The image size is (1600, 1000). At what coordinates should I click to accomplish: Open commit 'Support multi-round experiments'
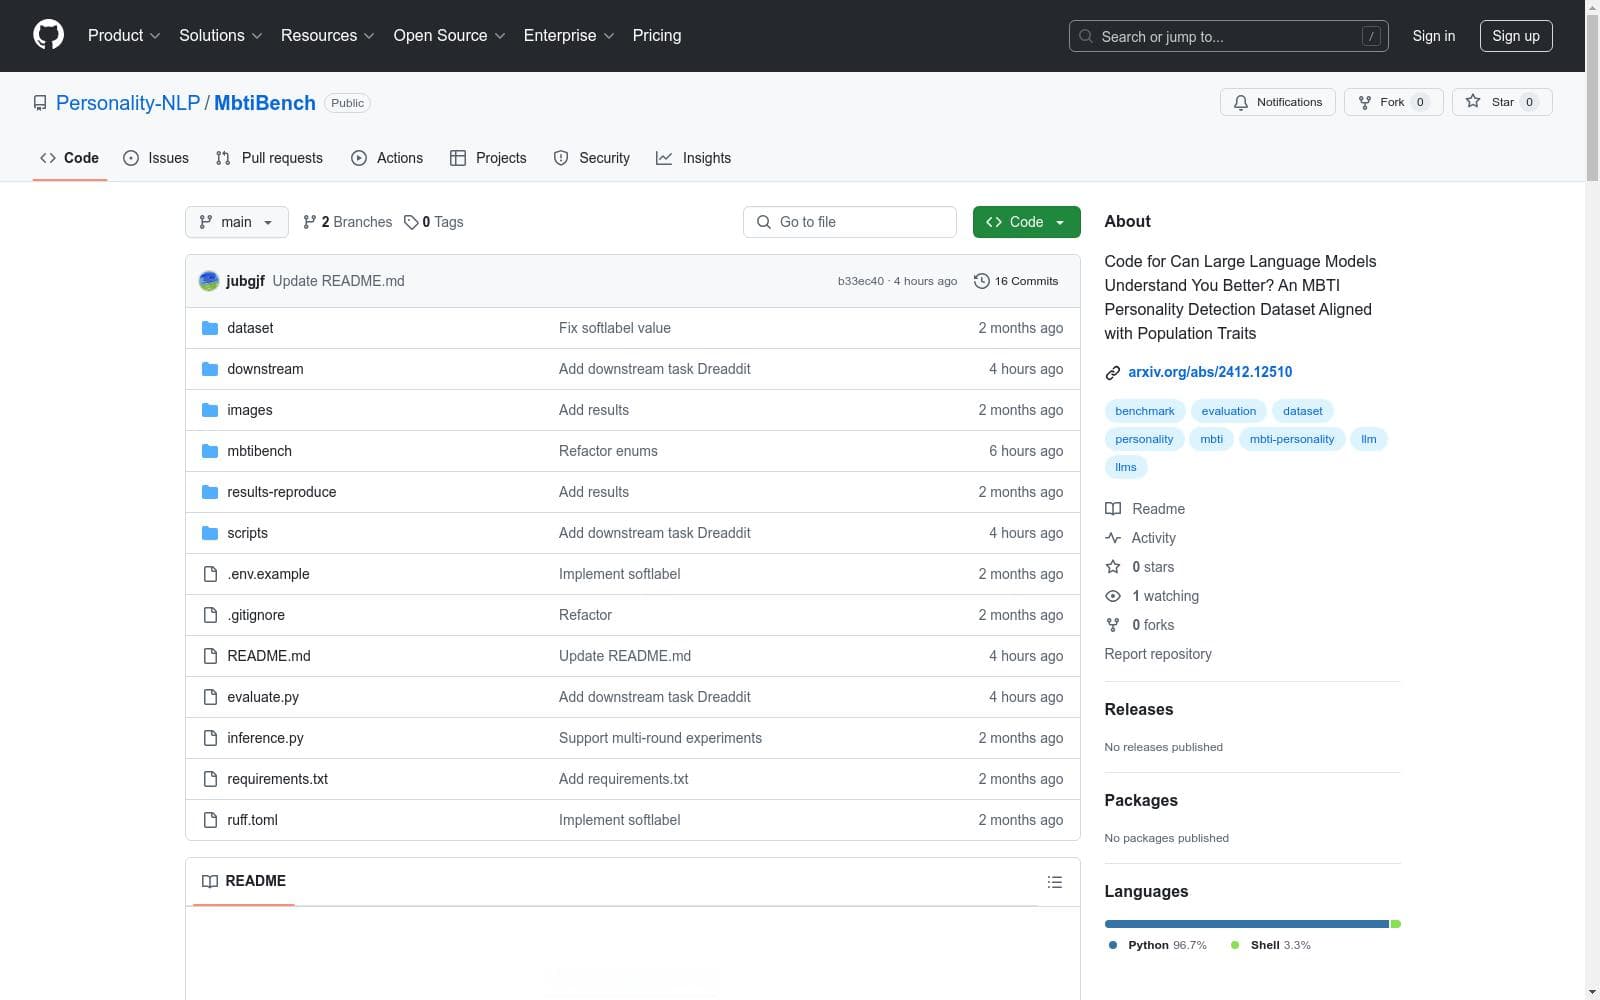(x=660, y=738)
